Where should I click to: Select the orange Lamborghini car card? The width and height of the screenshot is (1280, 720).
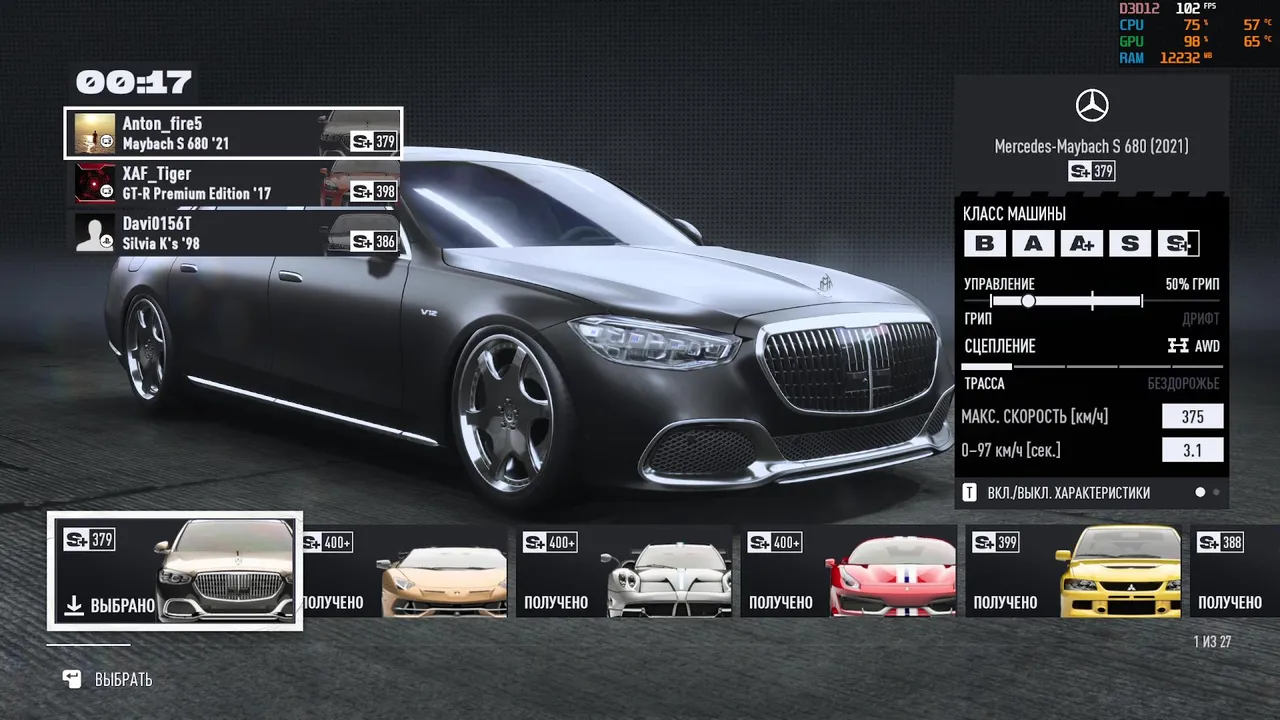[x=405, y=571]
